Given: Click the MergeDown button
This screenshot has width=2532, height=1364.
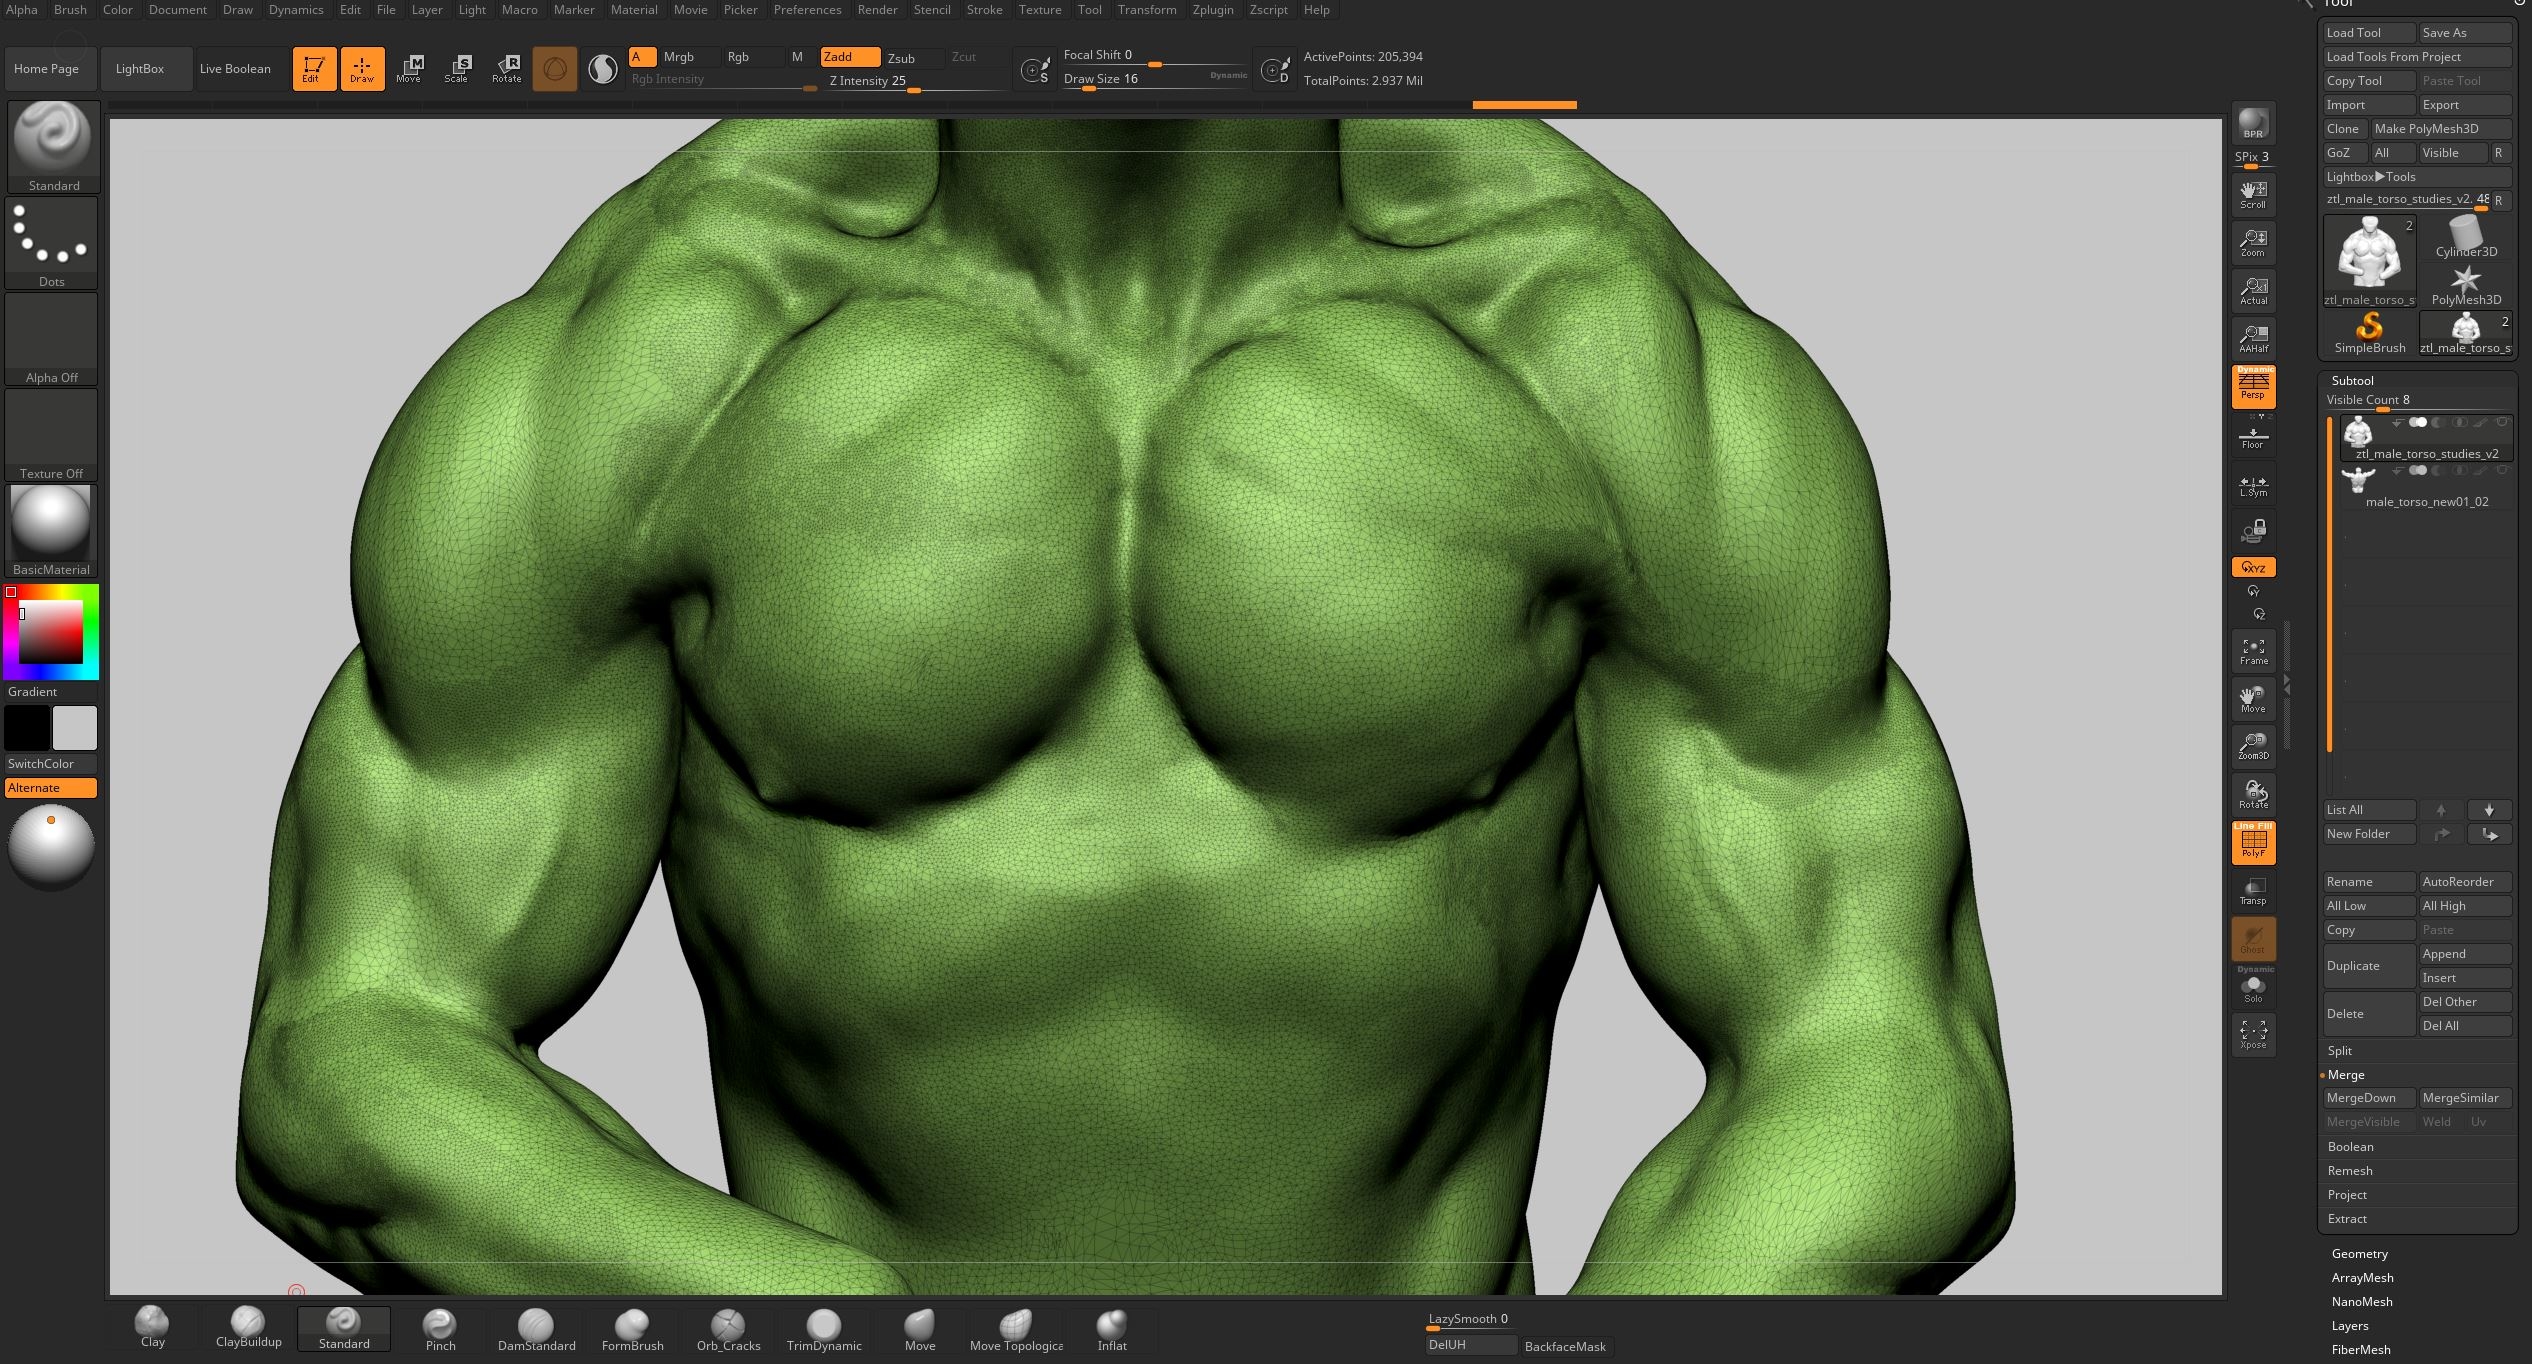Looking at the screenshot, I should click(2369, 1098).
